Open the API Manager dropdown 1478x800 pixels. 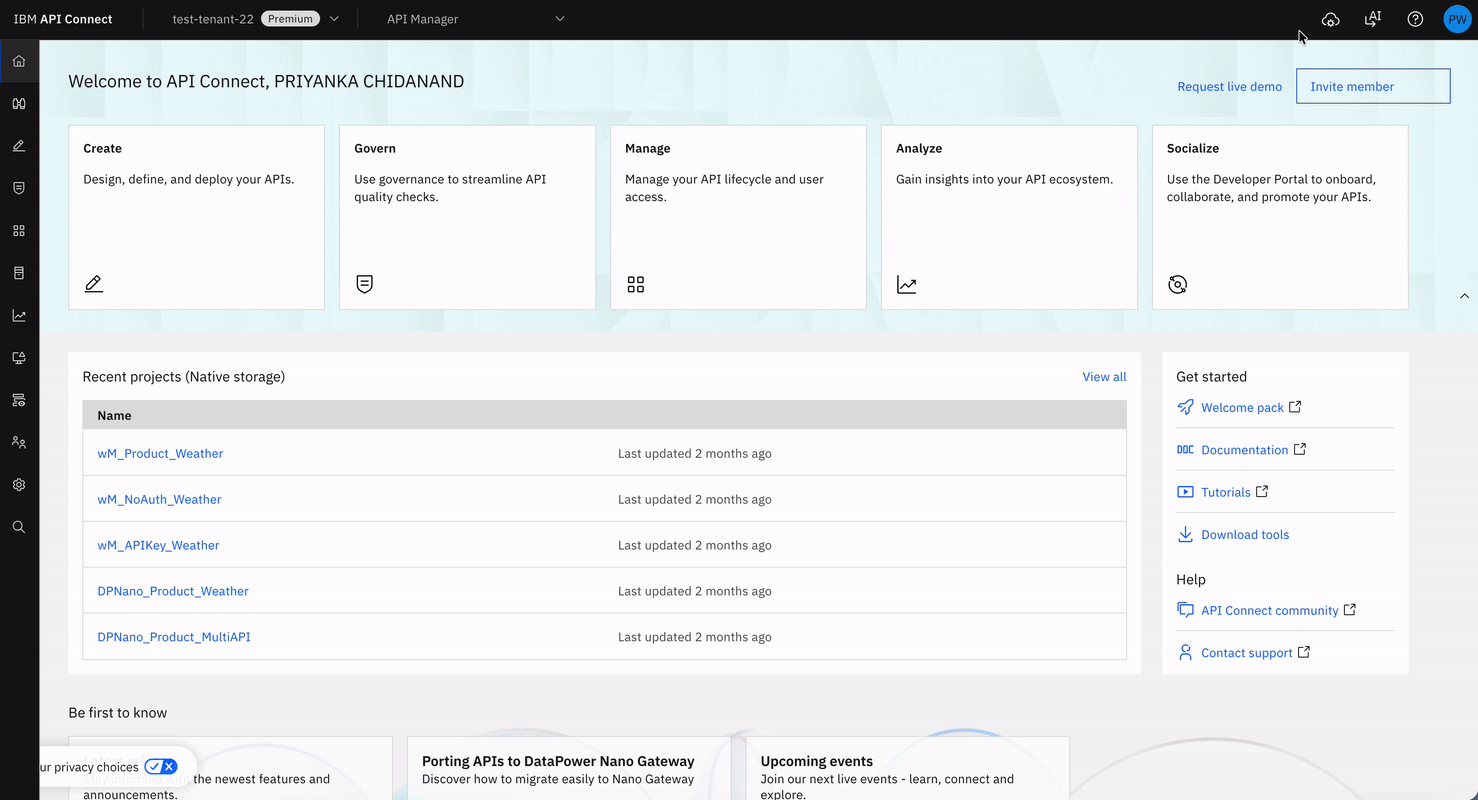tap(476, 19)
